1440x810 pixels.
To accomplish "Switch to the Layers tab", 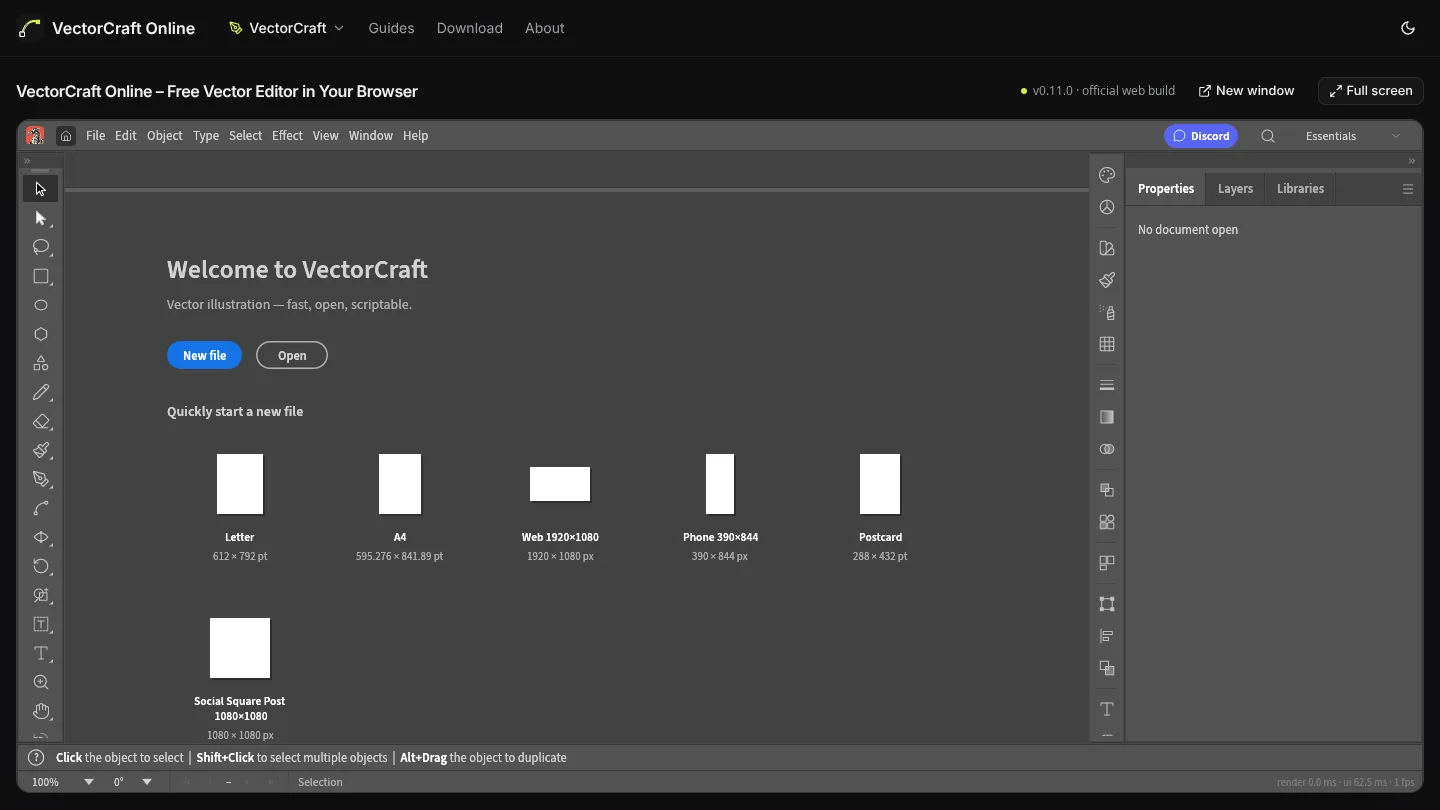I will click(x=1235, y=189).
